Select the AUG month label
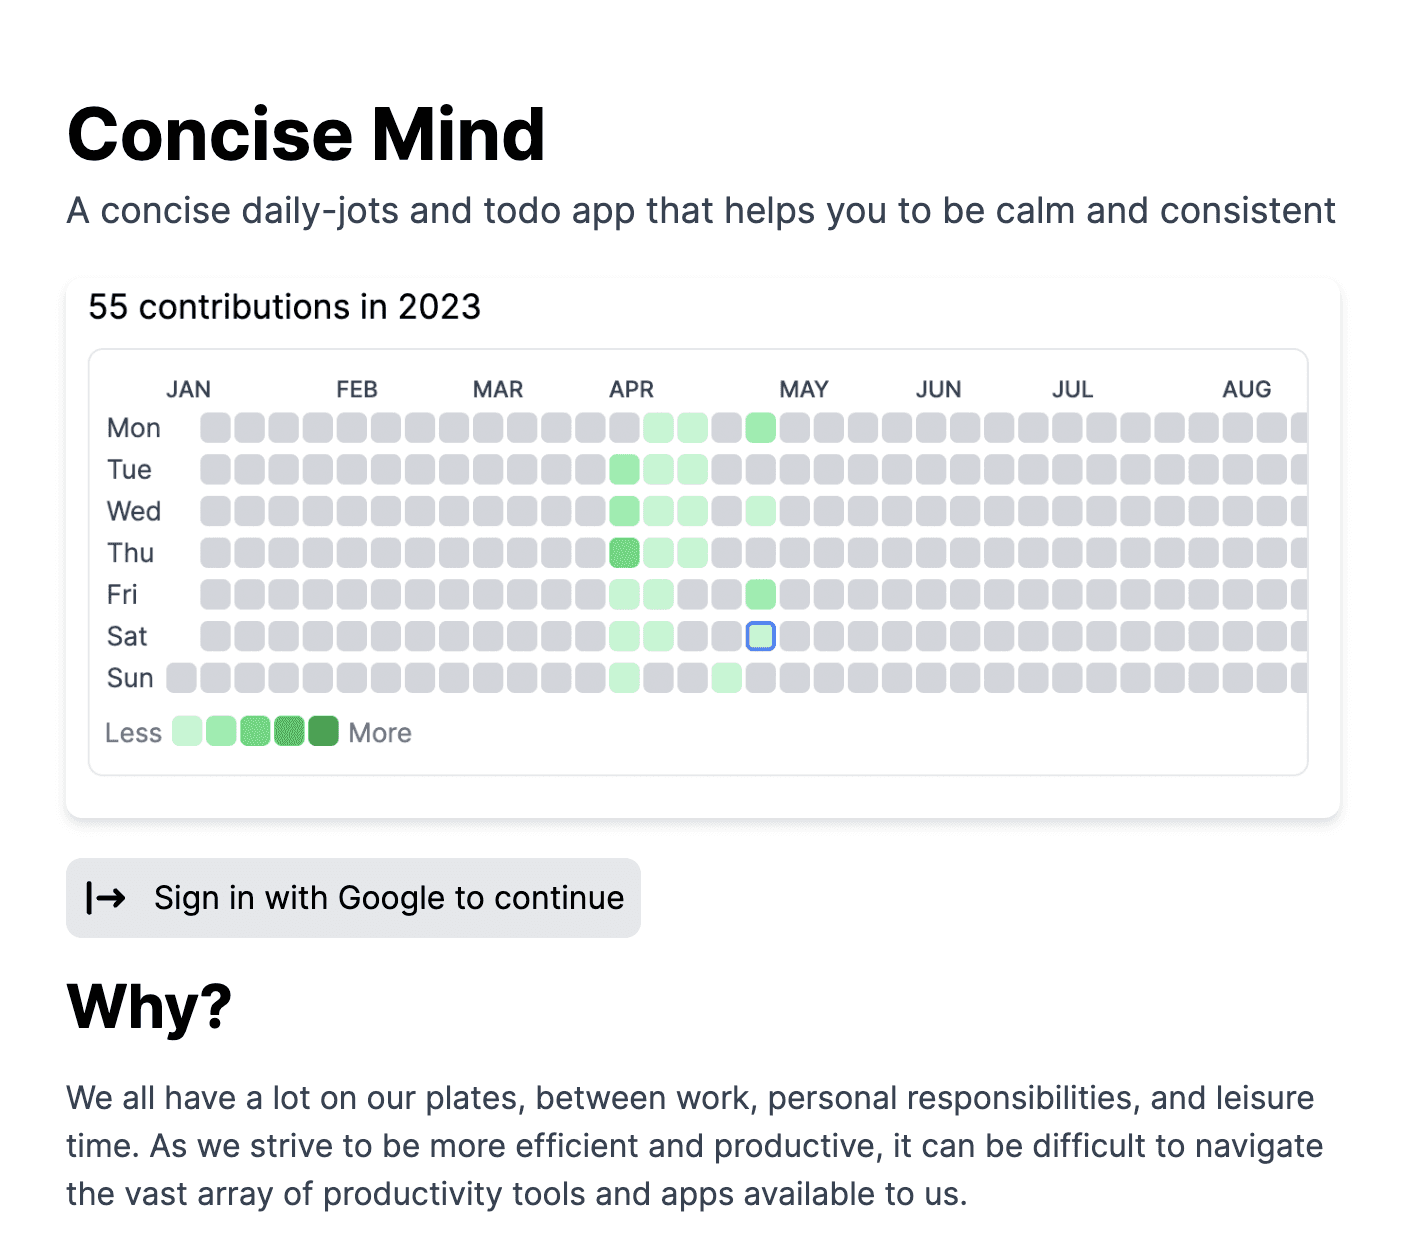 click(x=1246, y=389)
